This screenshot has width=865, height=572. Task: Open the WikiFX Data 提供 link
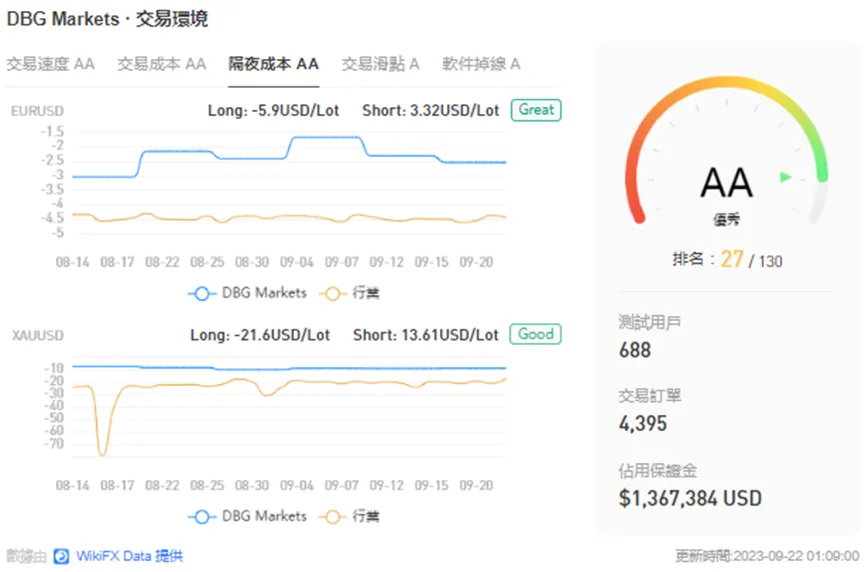click(129, 556)
